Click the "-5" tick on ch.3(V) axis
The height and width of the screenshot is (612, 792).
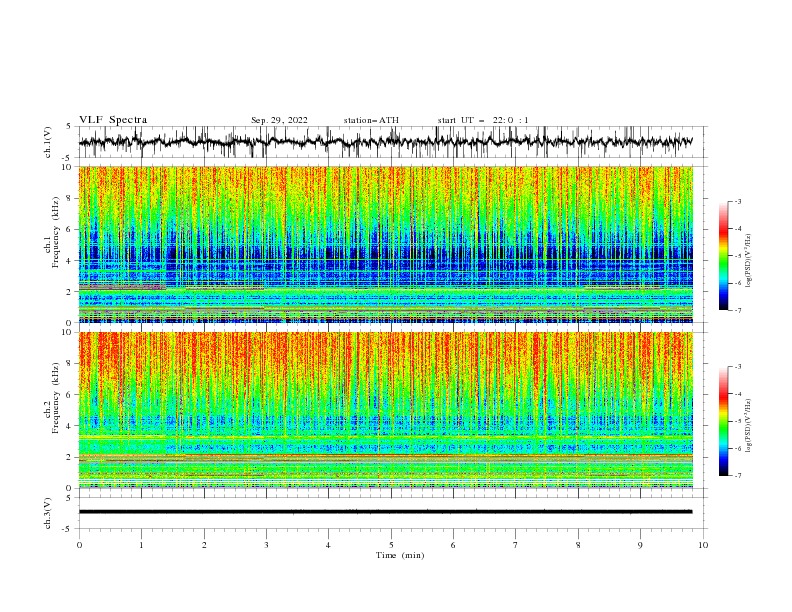pos(68,529)
